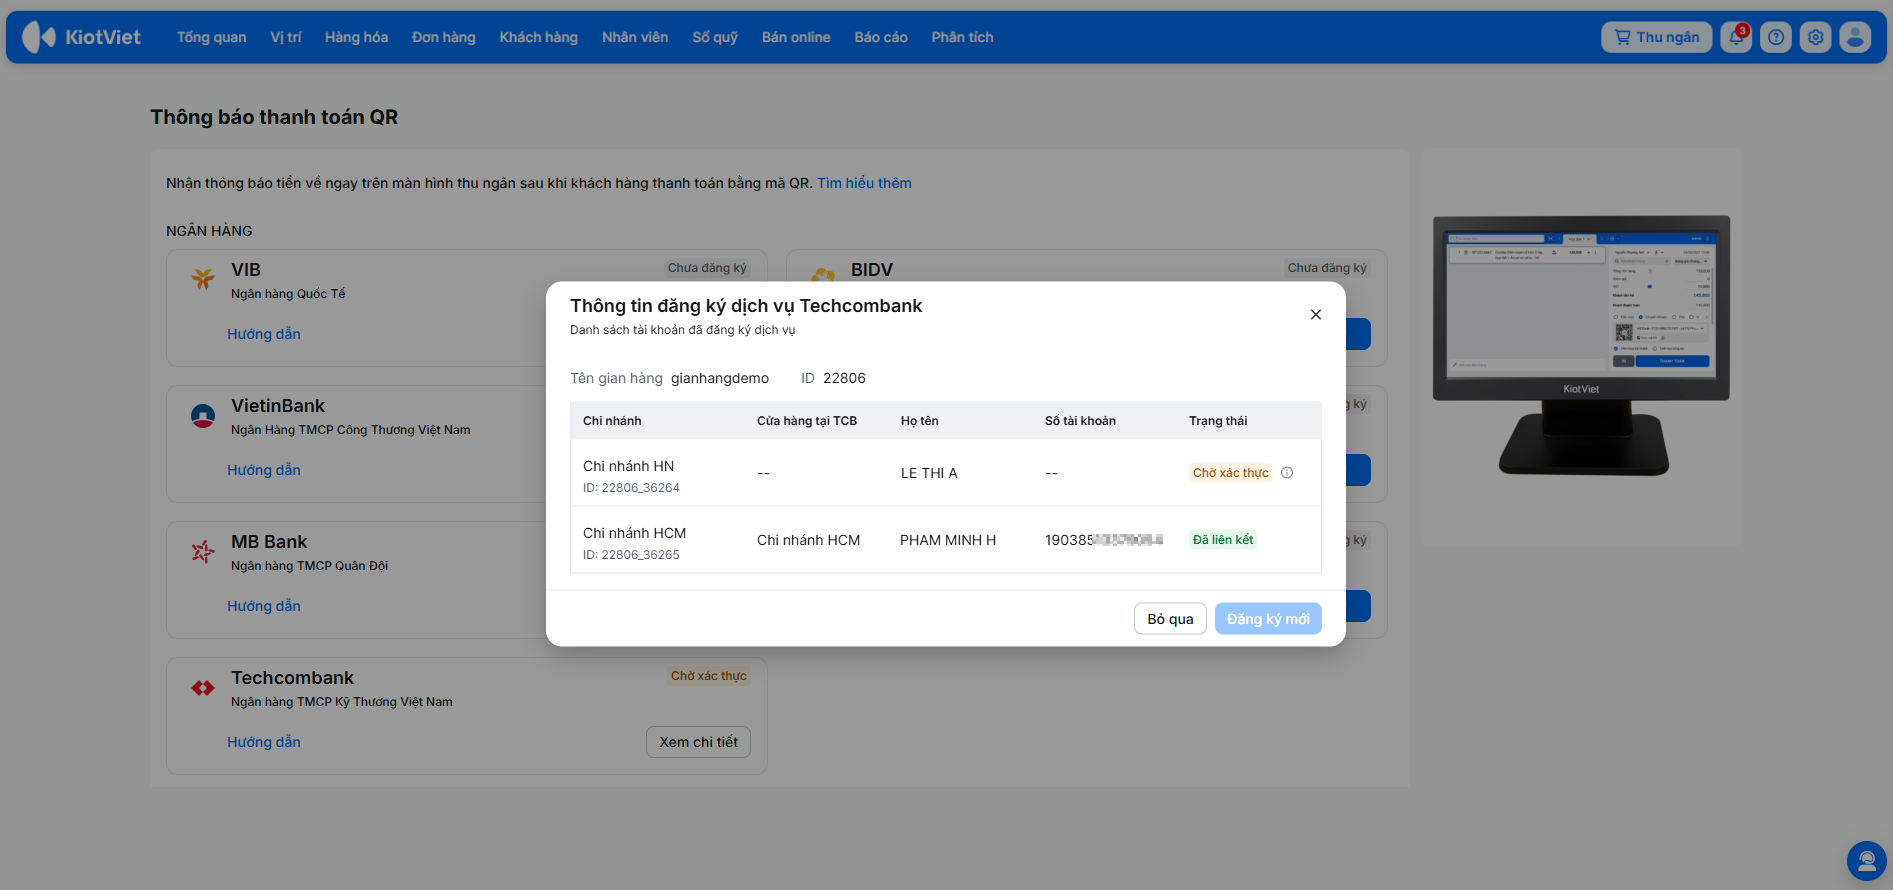The width and height of the screenshot is (1893, 890).
Task: Open the support chat icon
Action: (x=1866, y=861)
